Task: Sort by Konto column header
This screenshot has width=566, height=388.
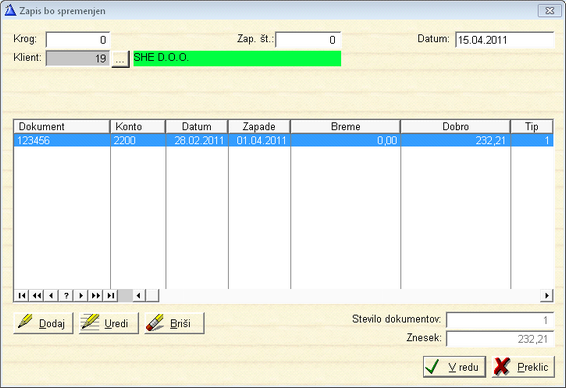Action: coord(138,127)
